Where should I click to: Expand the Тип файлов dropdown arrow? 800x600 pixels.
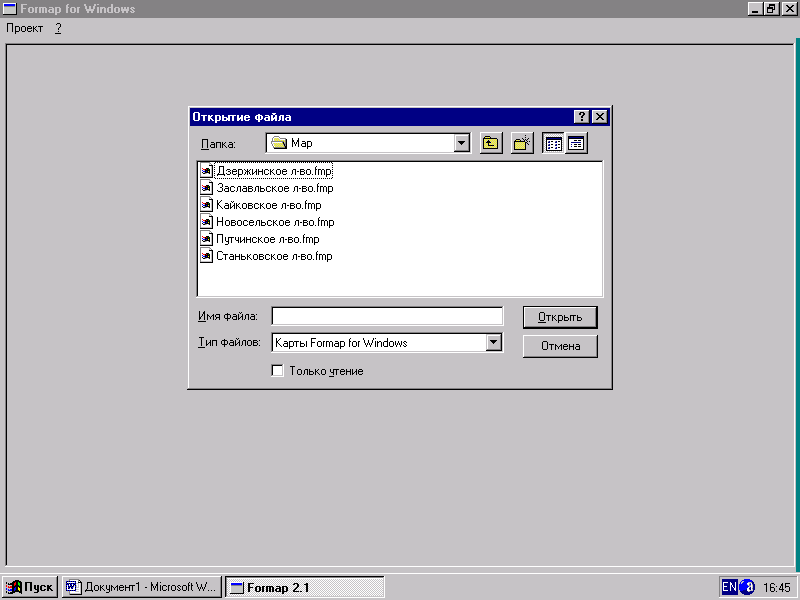[493, 342]
